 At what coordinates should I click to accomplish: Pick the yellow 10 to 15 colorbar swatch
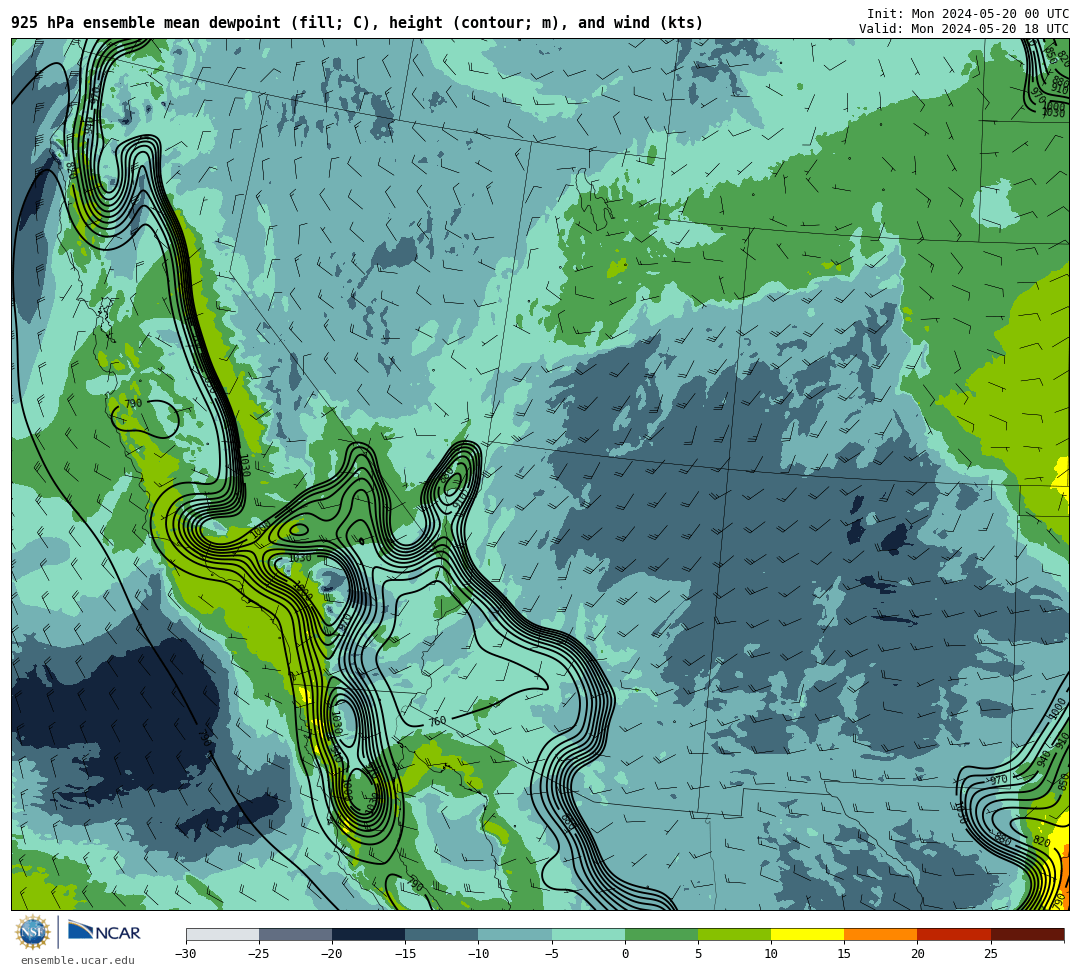point(807,934)
